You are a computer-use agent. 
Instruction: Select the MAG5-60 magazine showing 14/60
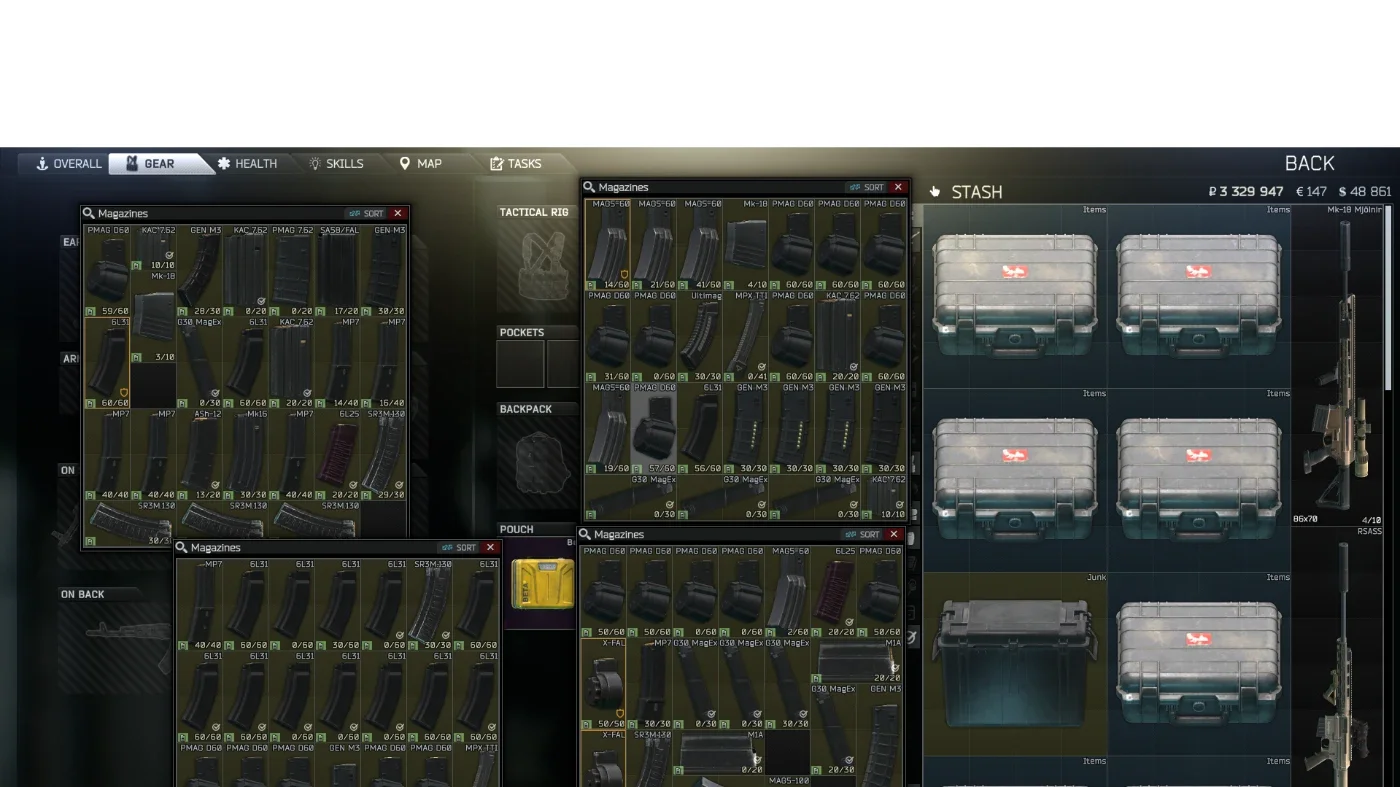pos(608,245)
